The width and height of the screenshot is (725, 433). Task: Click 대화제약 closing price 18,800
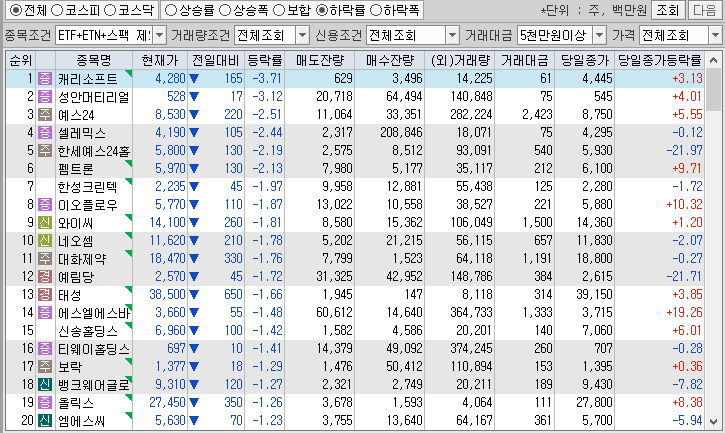(595, 259)
